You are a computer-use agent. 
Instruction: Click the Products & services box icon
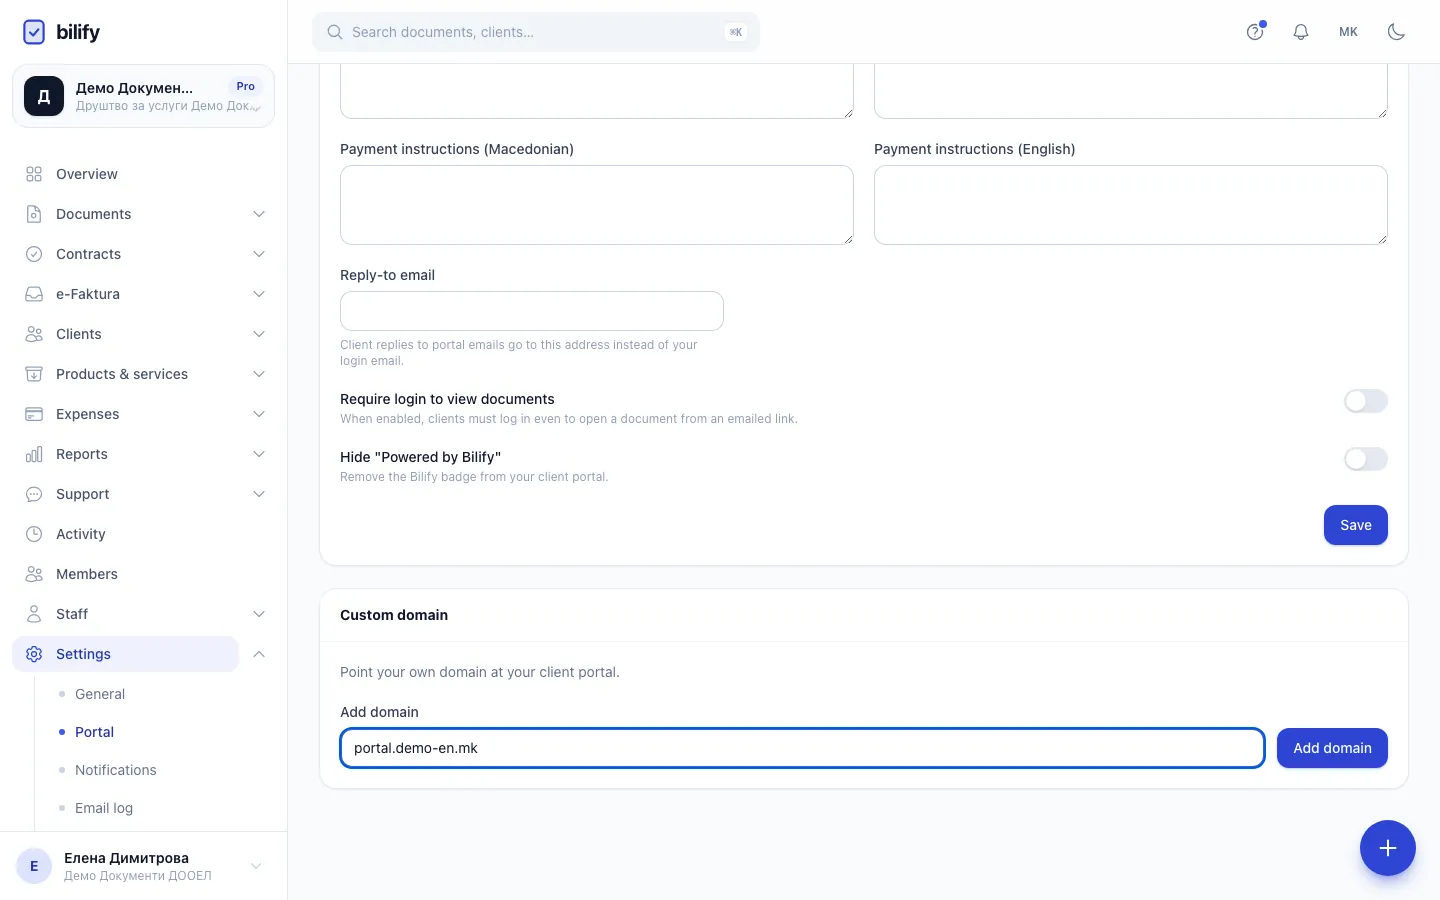coord(34,374)
